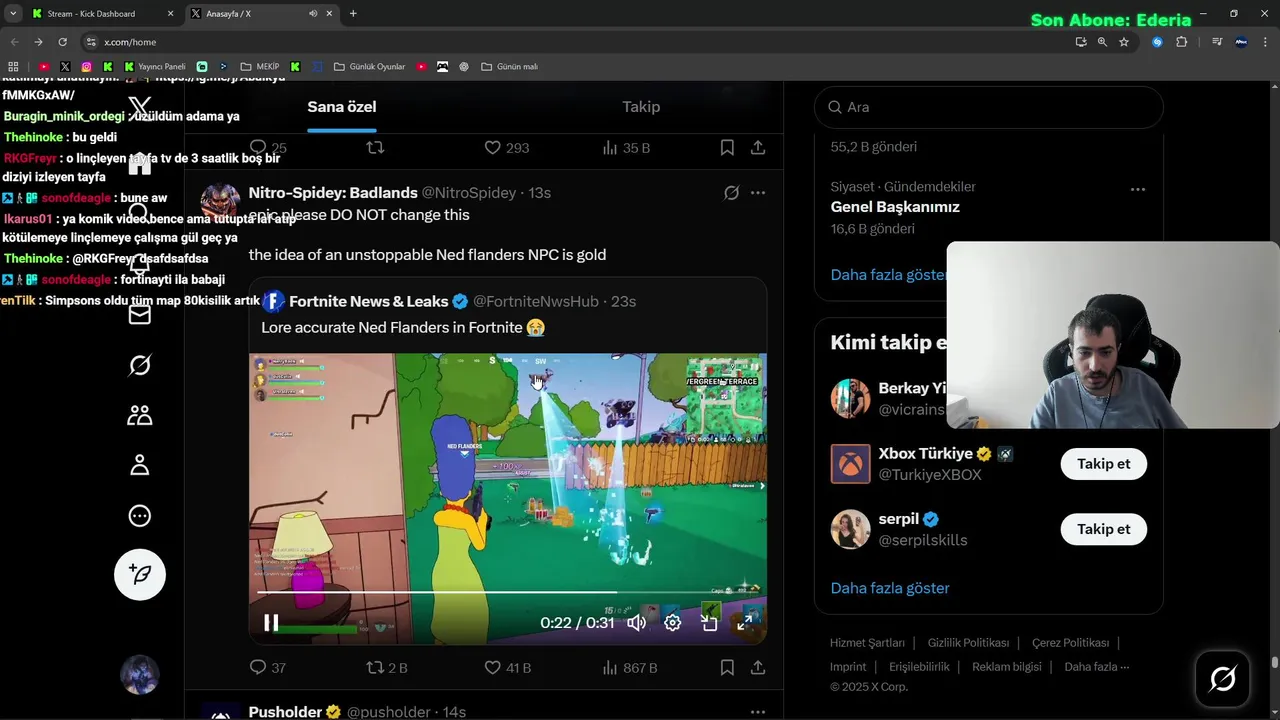This screenshot has width=1280, height=720.
Task: Follow serpil with Takip et
Action: 1103,529
